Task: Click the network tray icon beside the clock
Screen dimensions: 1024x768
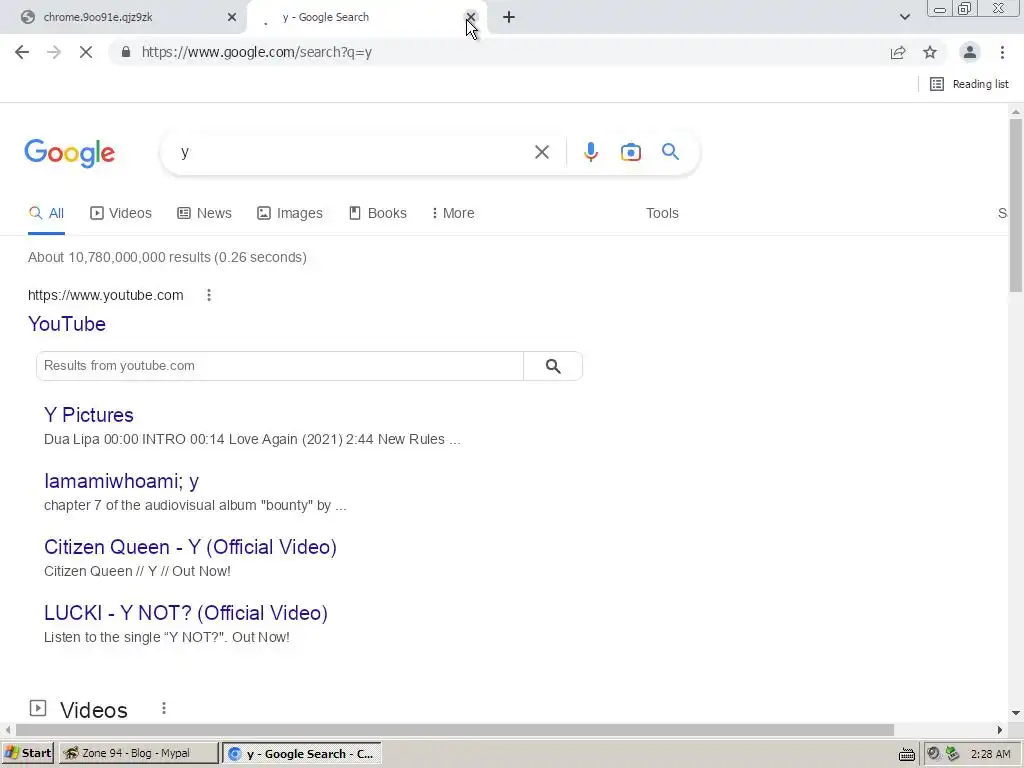Action: [953, 754]
